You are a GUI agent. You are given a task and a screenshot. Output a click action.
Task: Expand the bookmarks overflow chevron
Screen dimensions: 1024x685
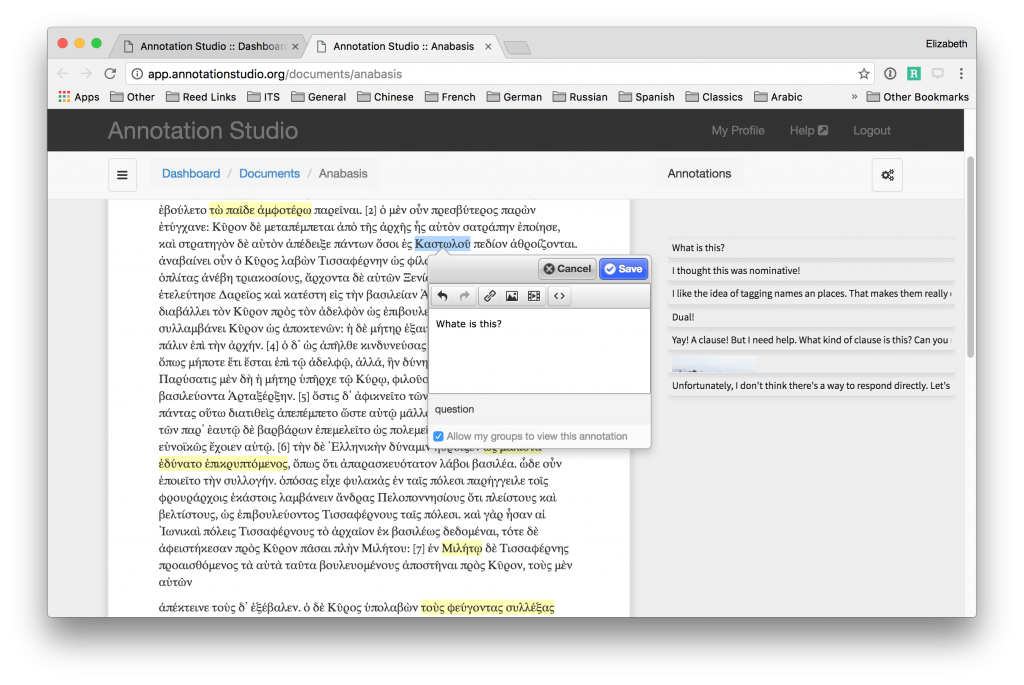coord(855,96)
